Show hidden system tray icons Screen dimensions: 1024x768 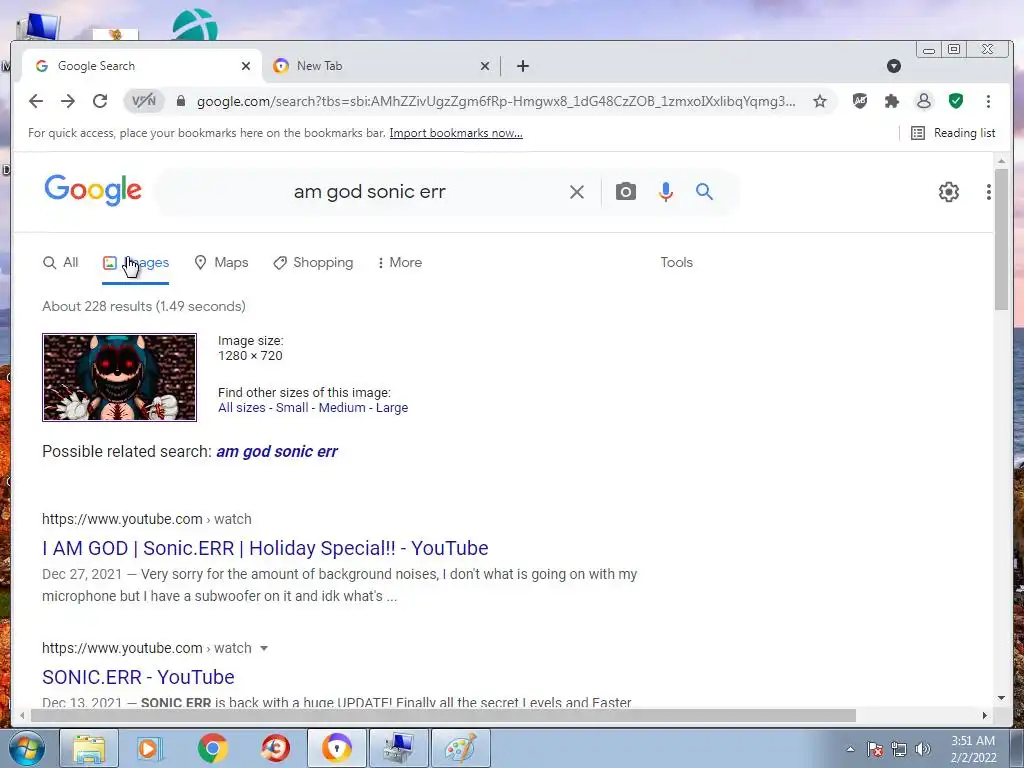(x=850, y=749)
